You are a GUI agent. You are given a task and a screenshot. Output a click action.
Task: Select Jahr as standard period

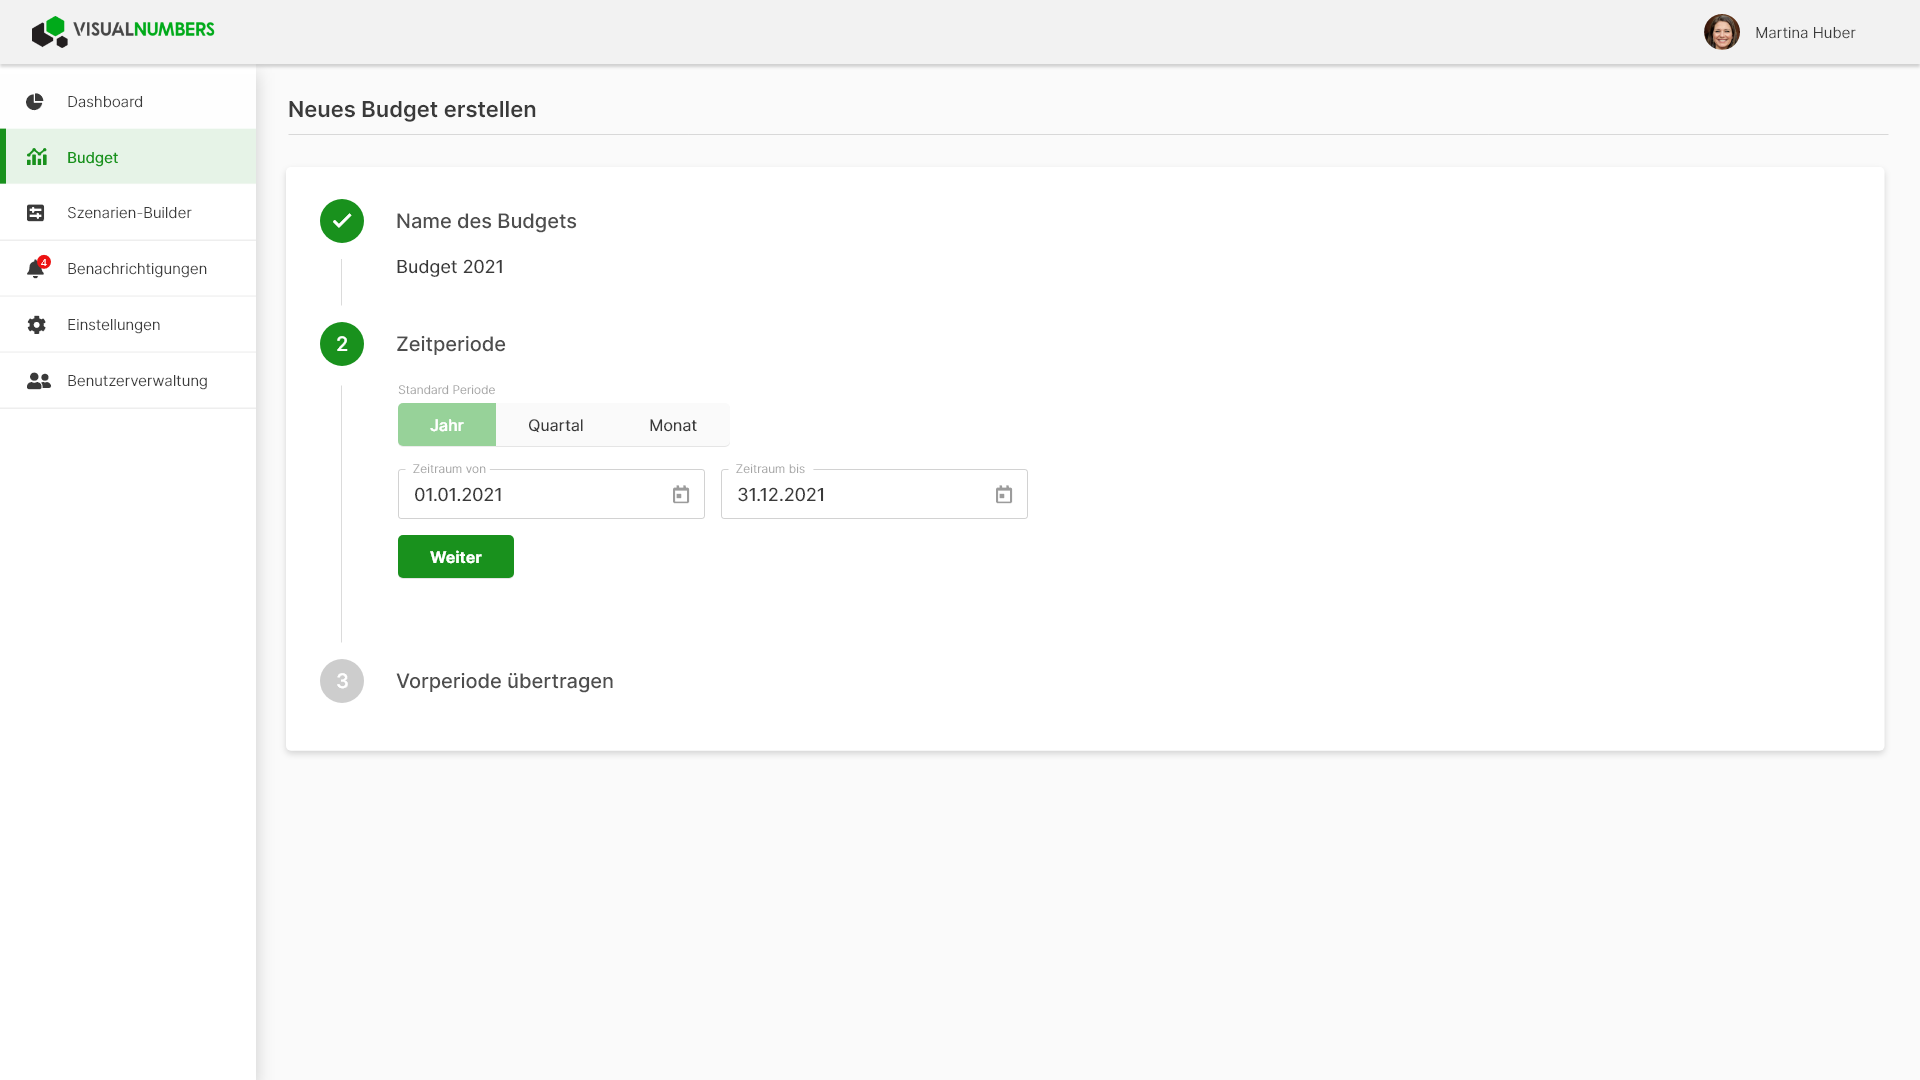coord(447,425)
